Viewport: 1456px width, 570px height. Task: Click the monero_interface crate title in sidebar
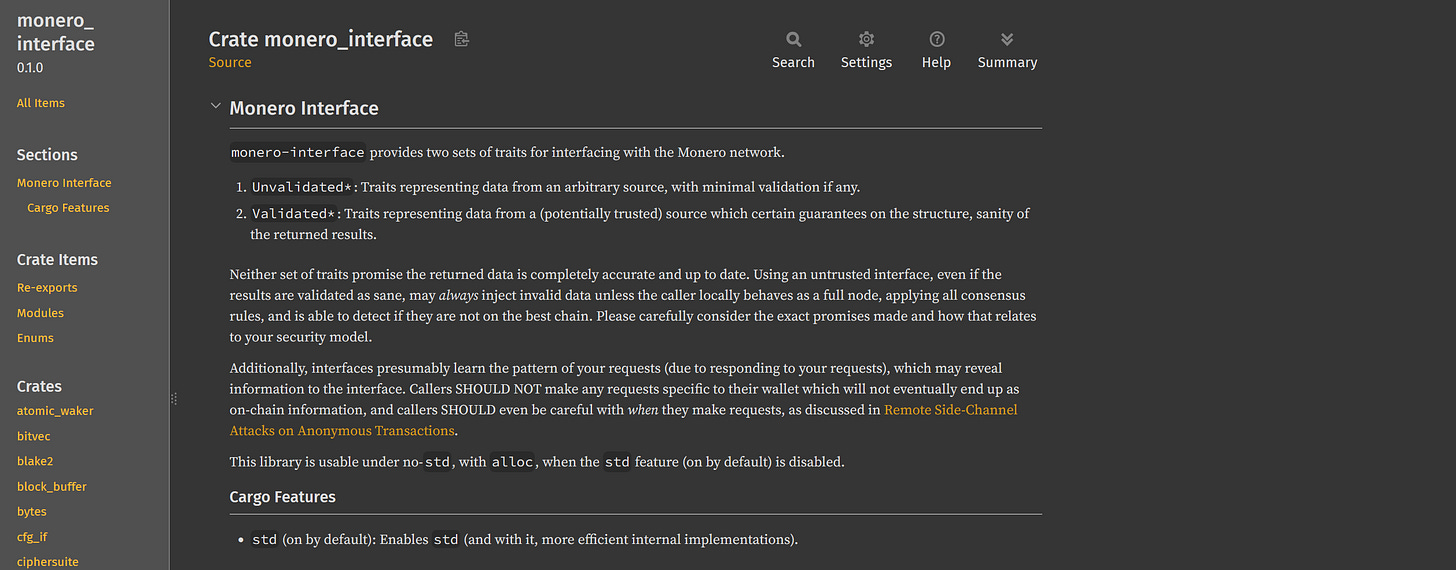[56, 31]
